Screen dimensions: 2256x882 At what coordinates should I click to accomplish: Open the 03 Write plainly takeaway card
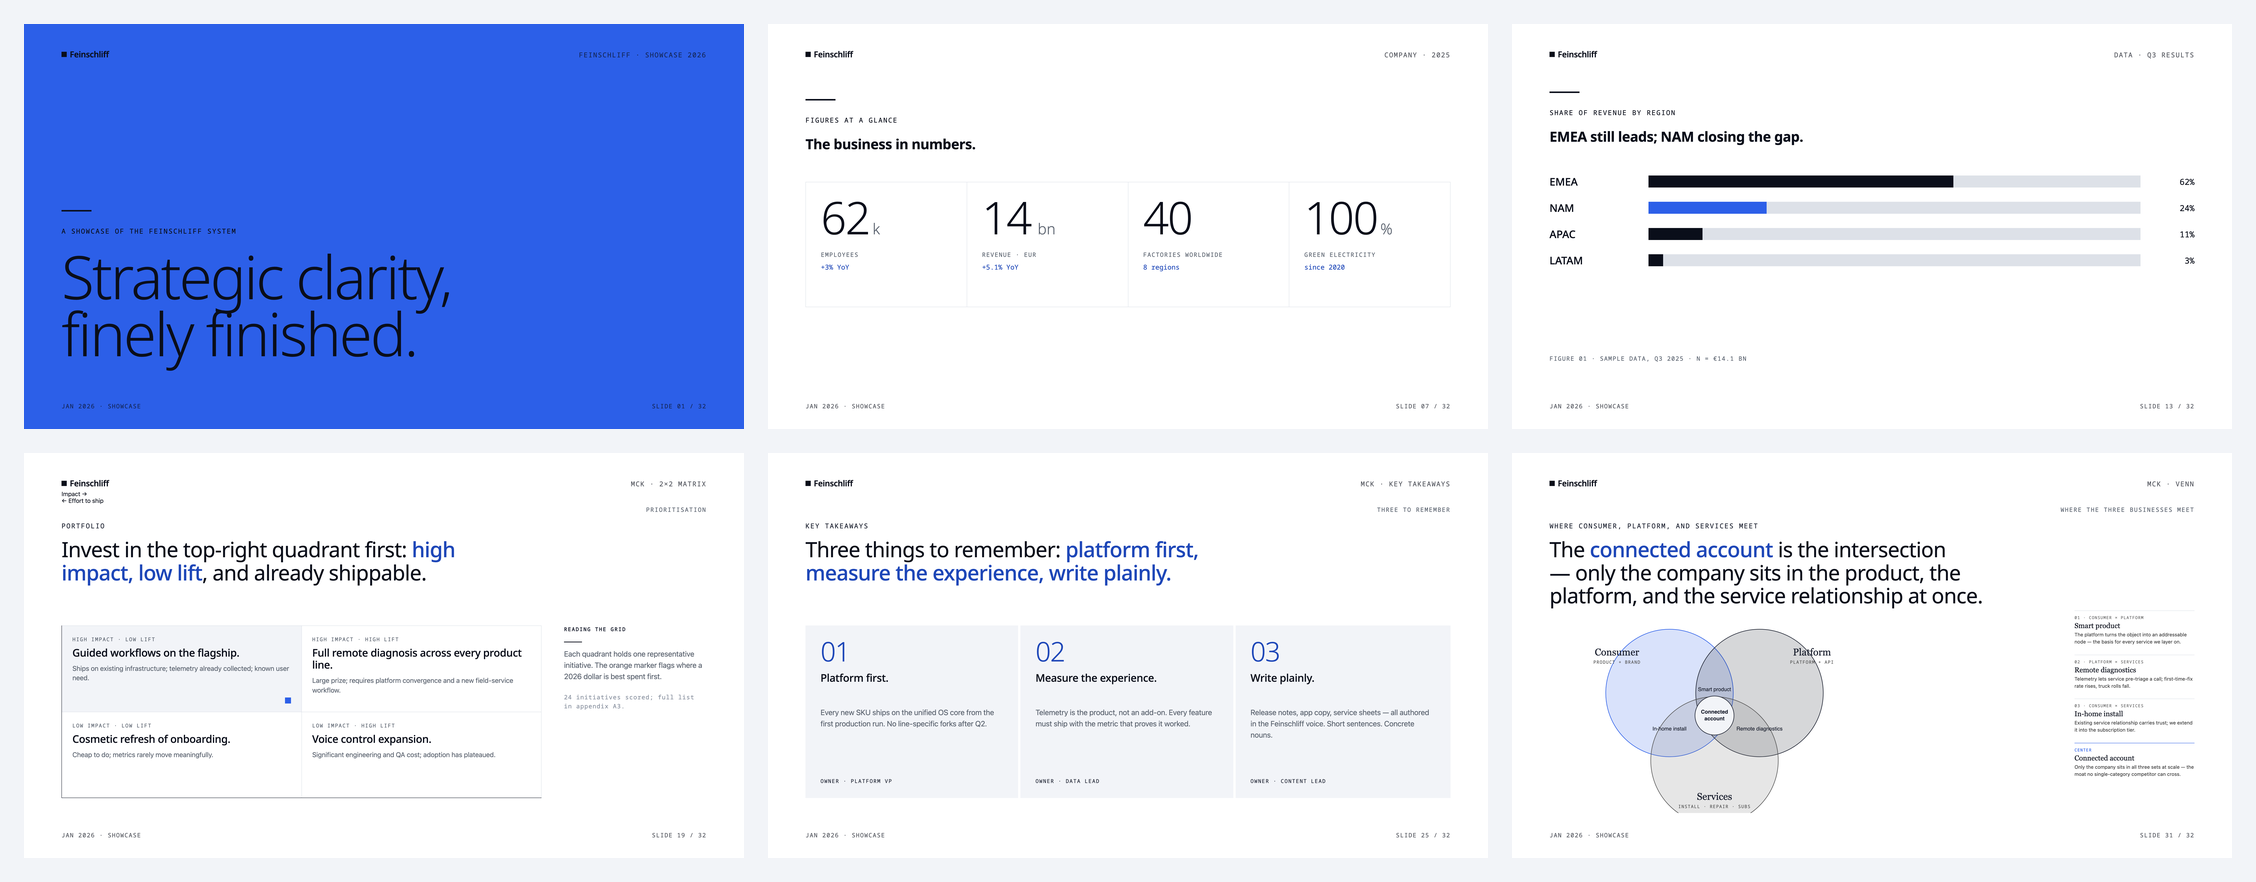pyautogui.click(x=1342, y=711)
